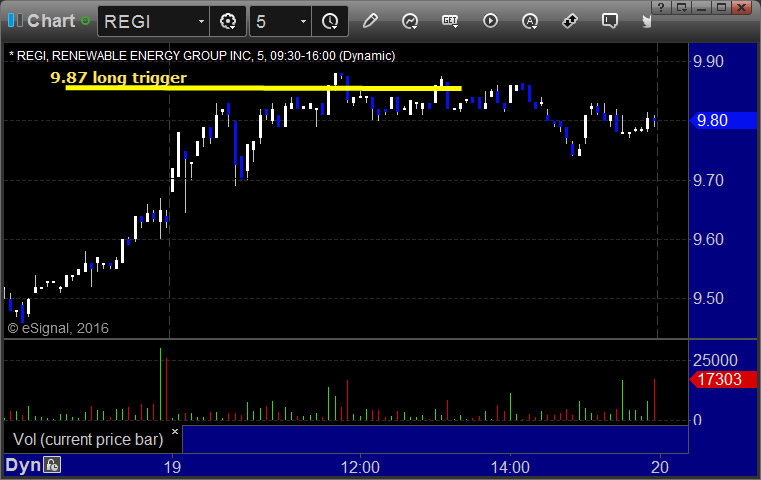The height and width of the screenshot is (480, 761).
Task: Click the date 19 on time axis
Action: click(172, 467)
